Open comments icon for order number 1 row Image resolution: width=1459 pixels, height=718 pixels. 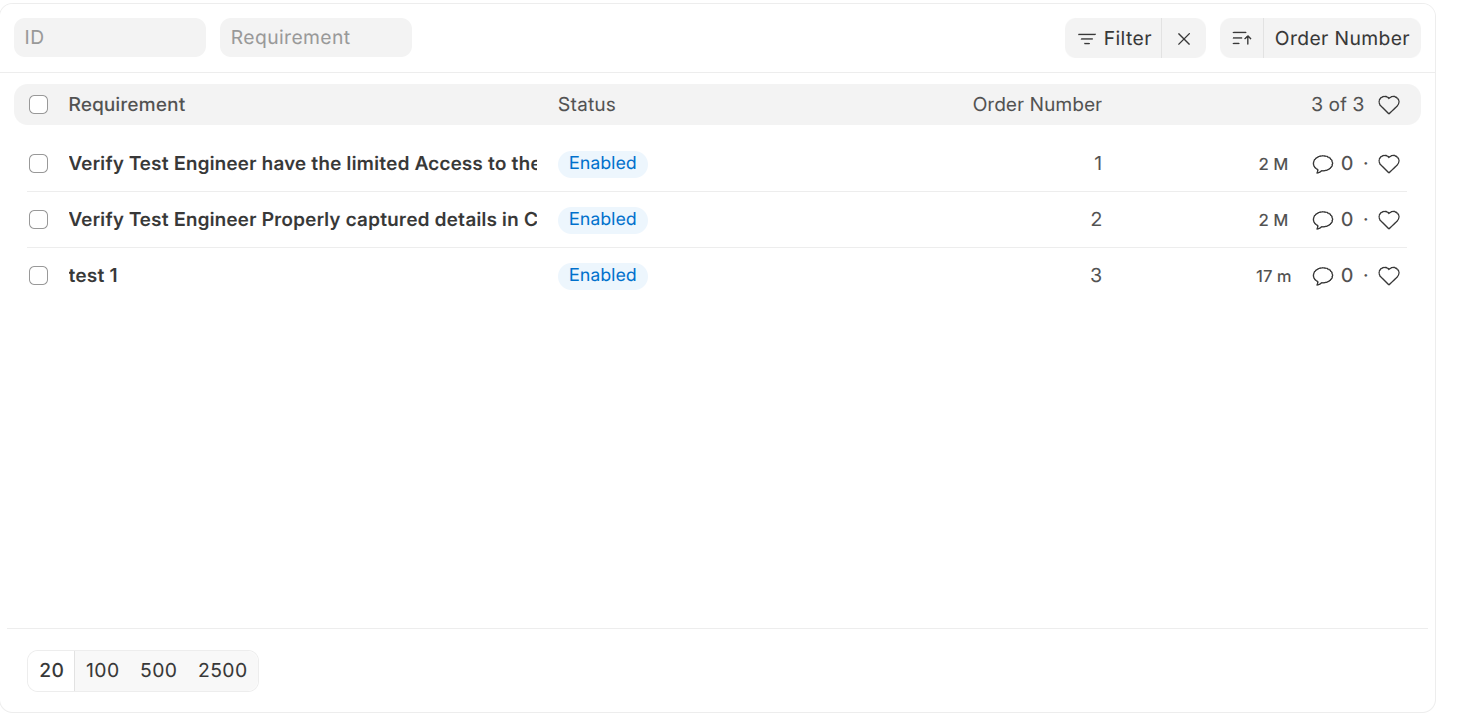1323,164
